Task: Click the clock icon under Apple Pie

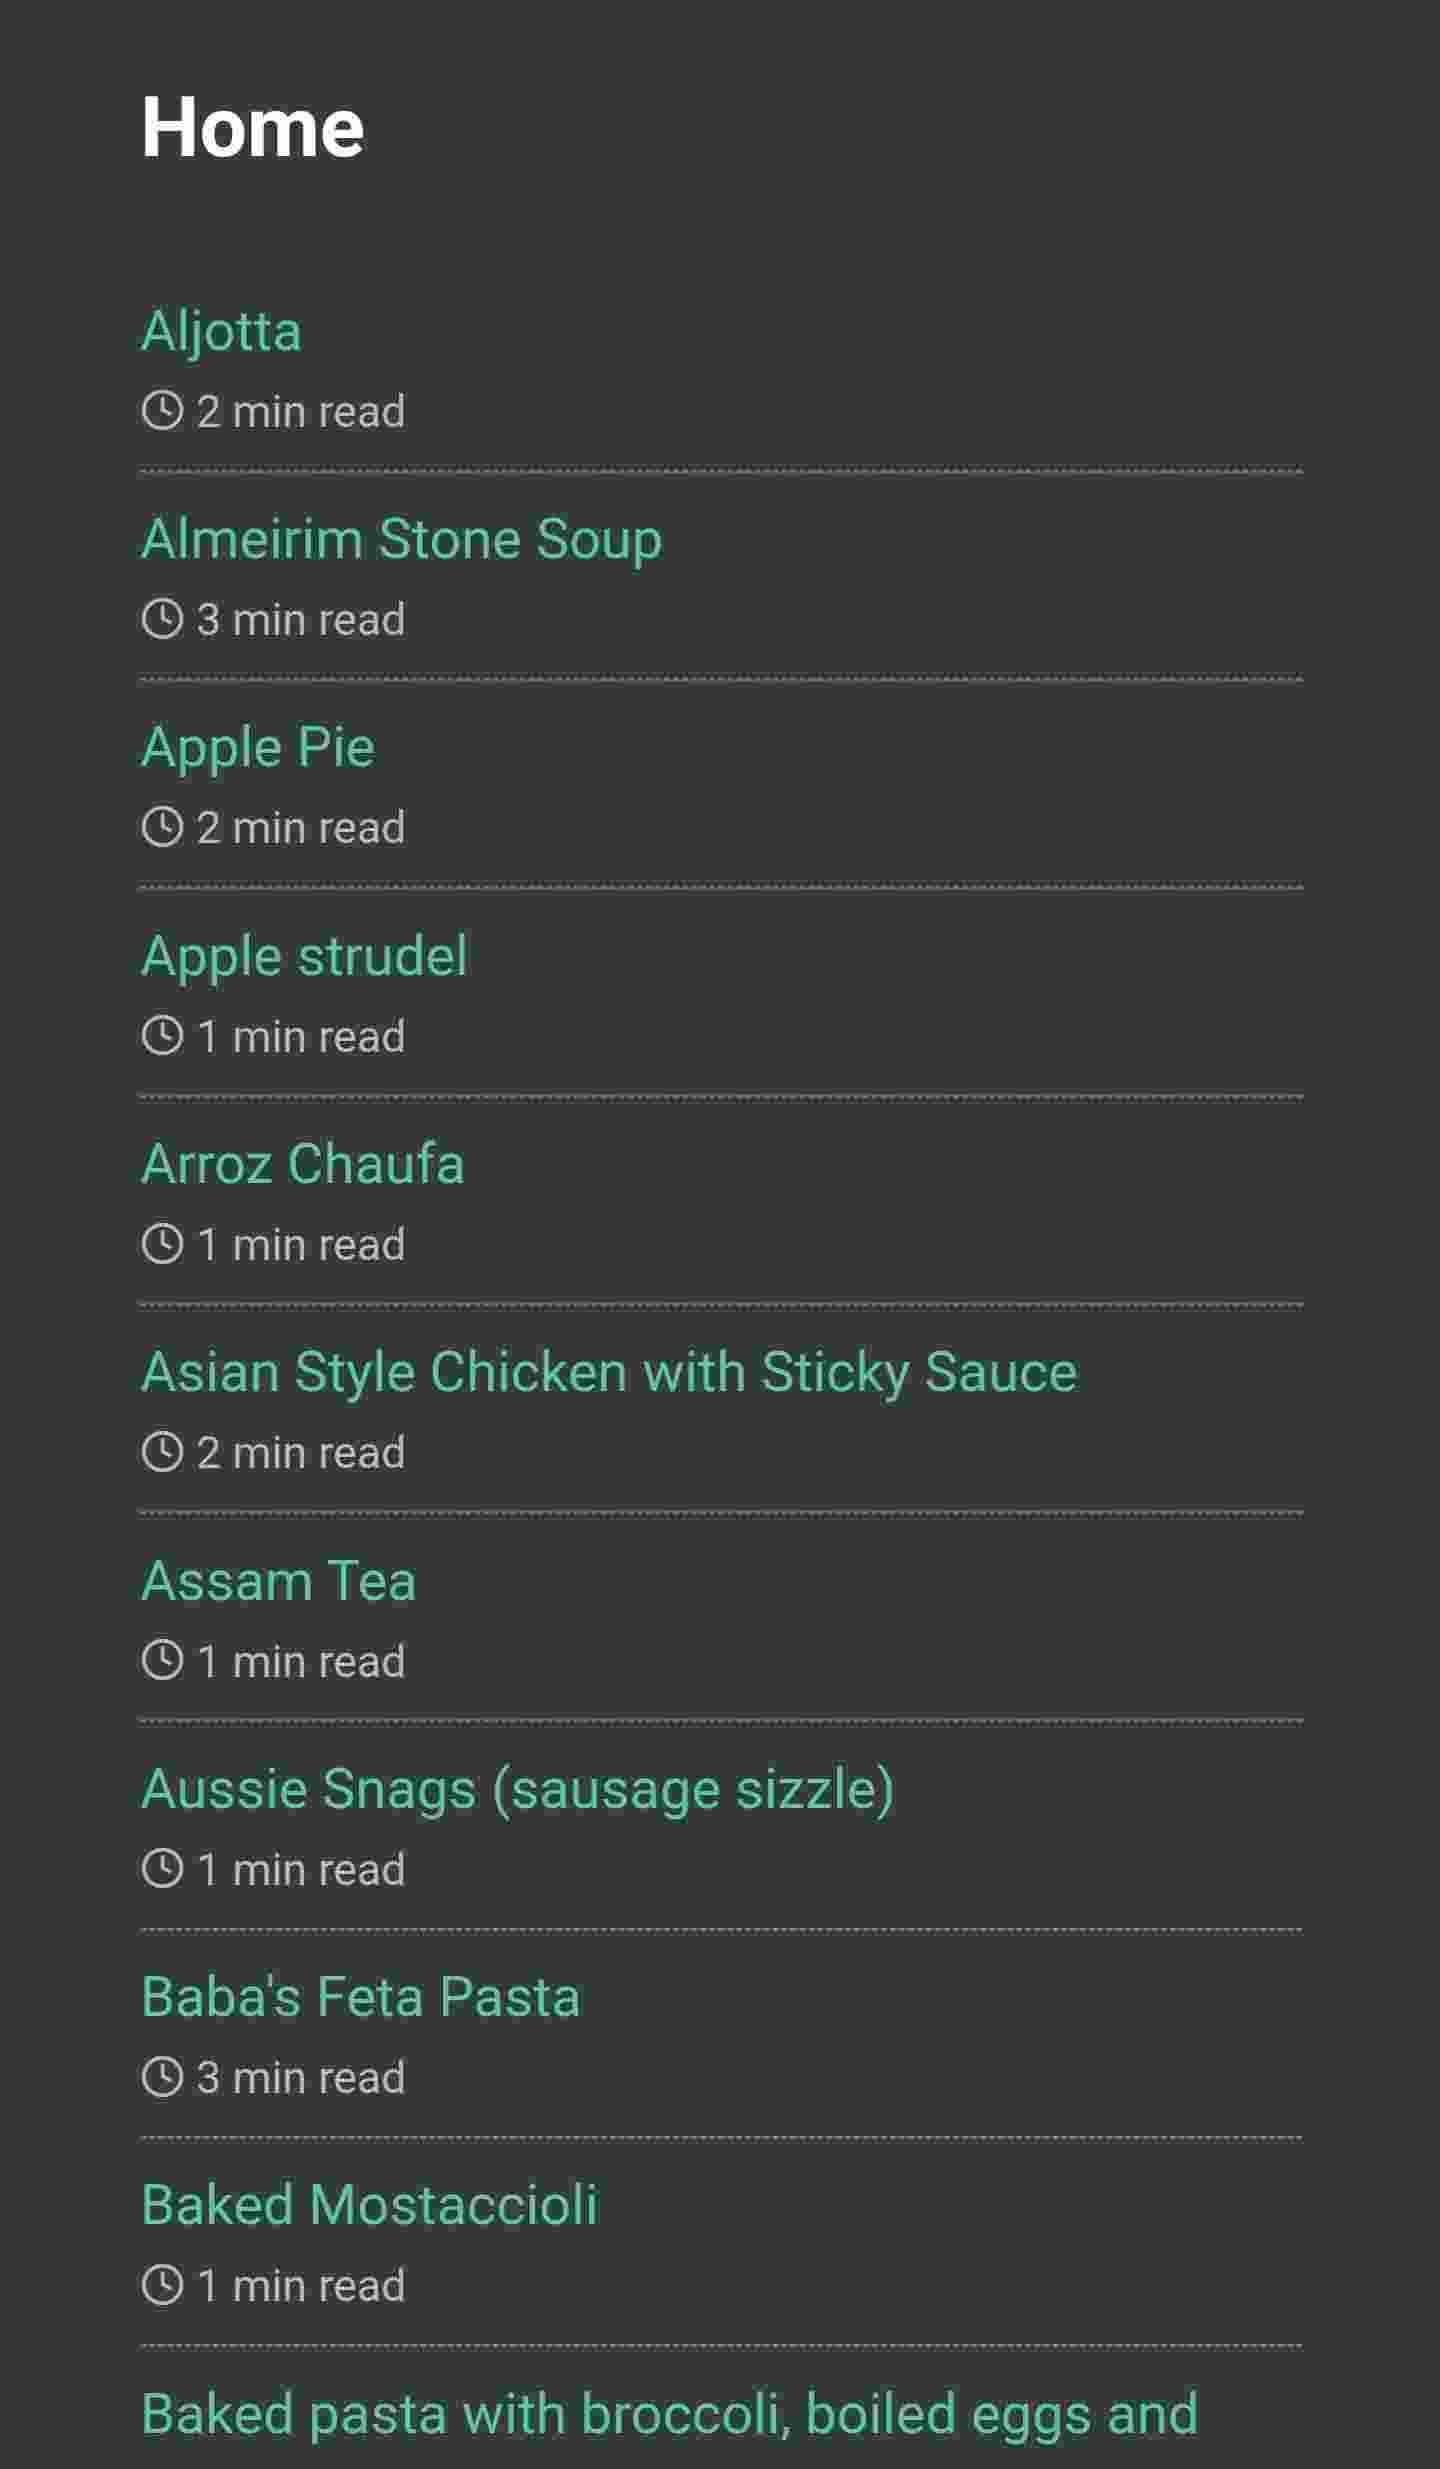Action: click(x=162, y=827)
